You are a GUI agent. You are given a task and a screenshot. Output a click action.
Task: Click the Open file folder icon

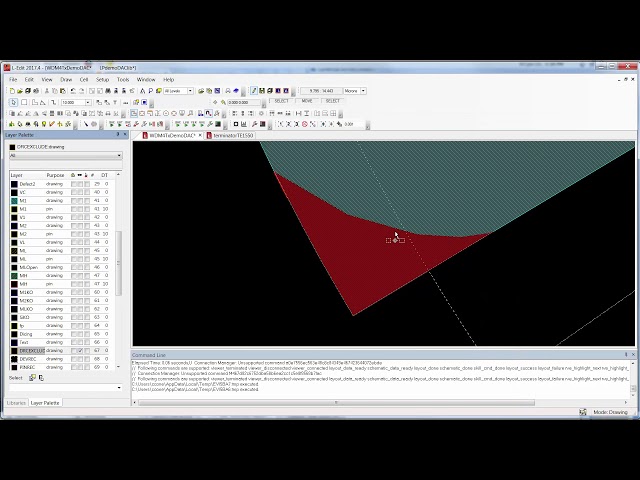[20, 91]
